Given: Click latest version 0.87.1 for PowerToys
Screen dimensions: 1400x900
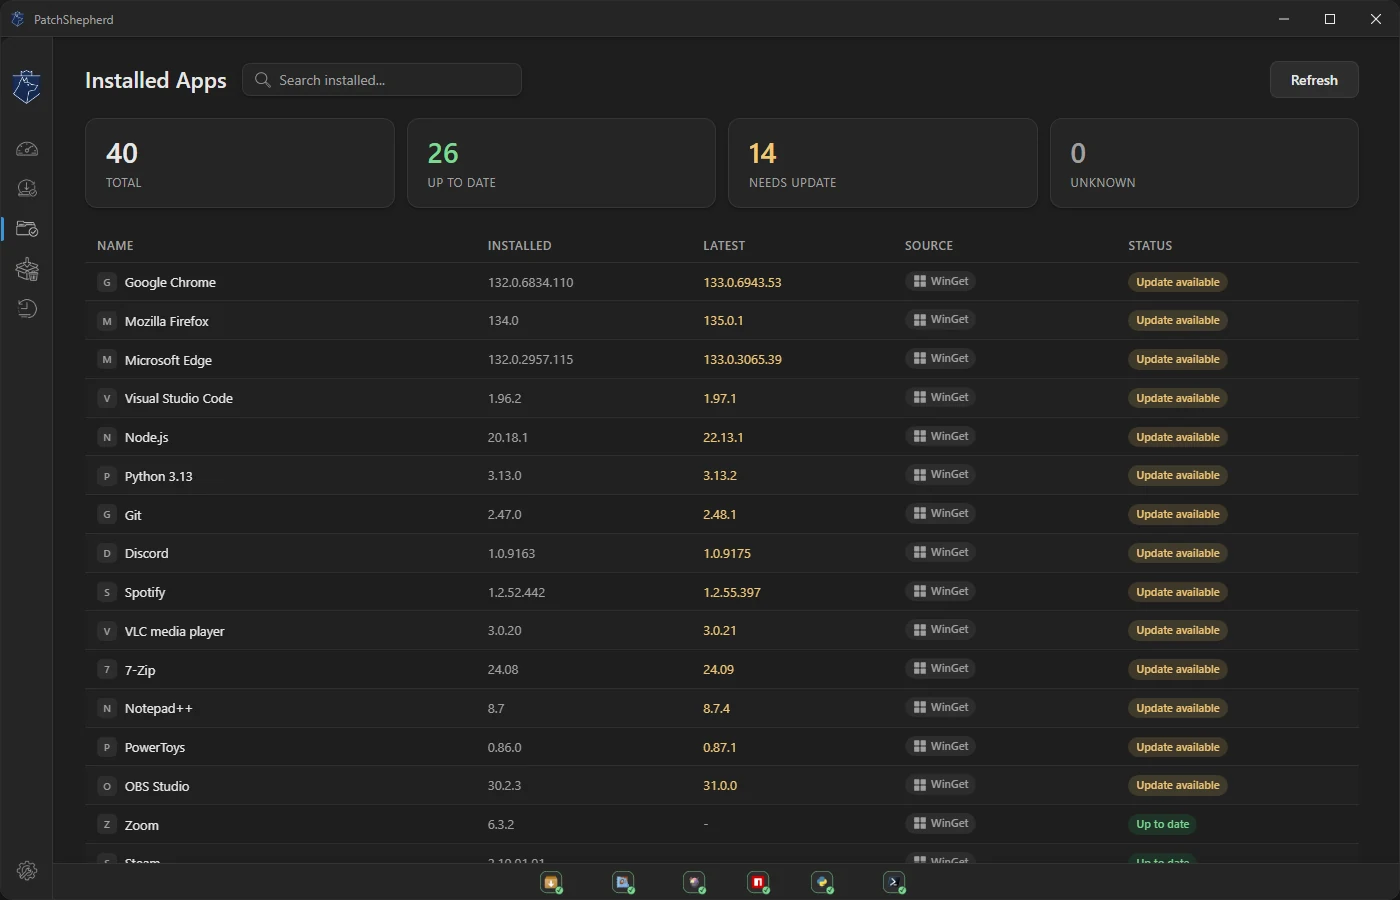Looking at the screenshot, I should [720, 747].
